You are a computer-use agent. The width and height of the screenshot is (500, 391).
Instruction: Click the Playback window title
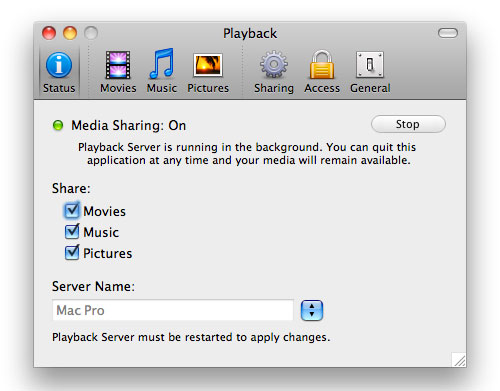point(250,34)
